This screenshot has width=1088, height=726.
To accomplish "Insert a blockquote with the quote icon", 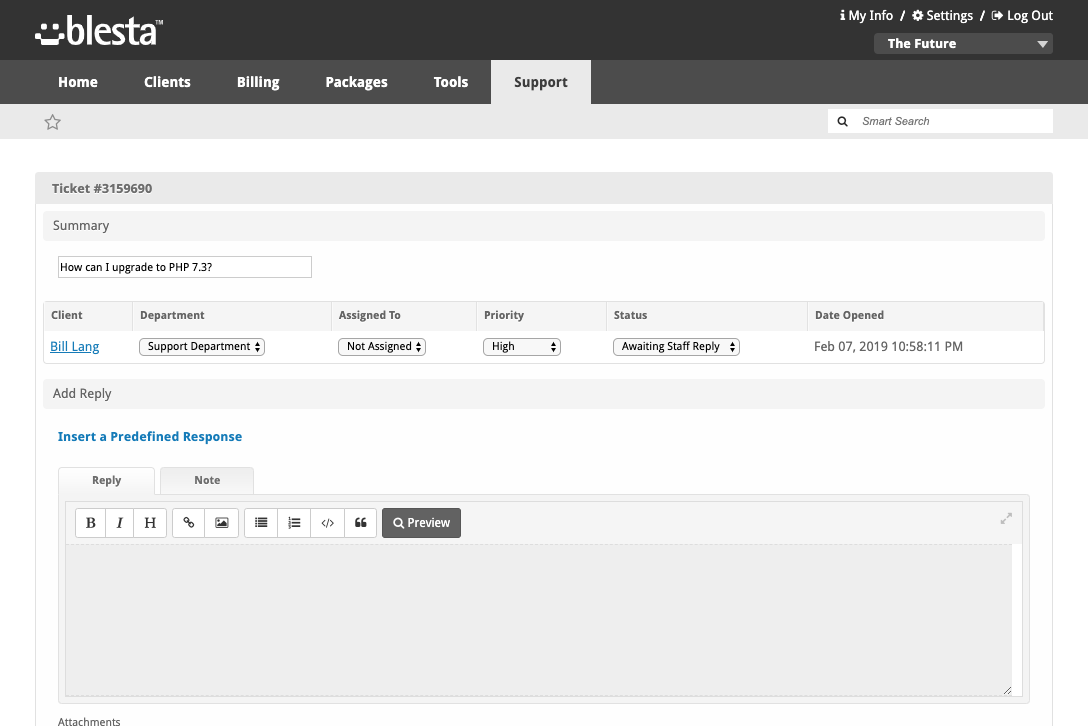I will 360,523.
